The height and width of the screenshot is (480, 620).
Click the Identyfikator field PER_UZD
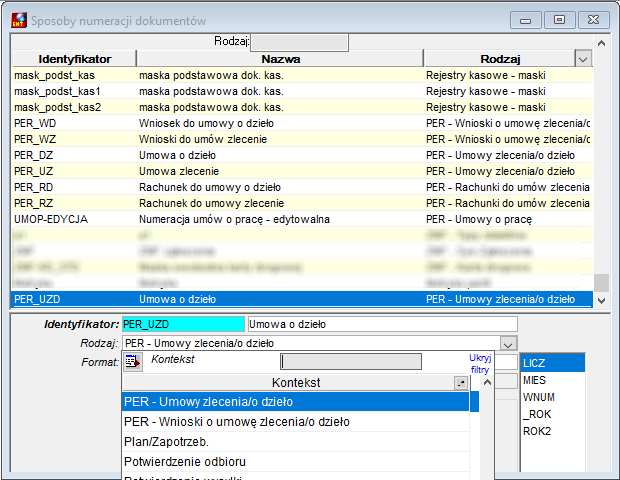pos(183,324)
